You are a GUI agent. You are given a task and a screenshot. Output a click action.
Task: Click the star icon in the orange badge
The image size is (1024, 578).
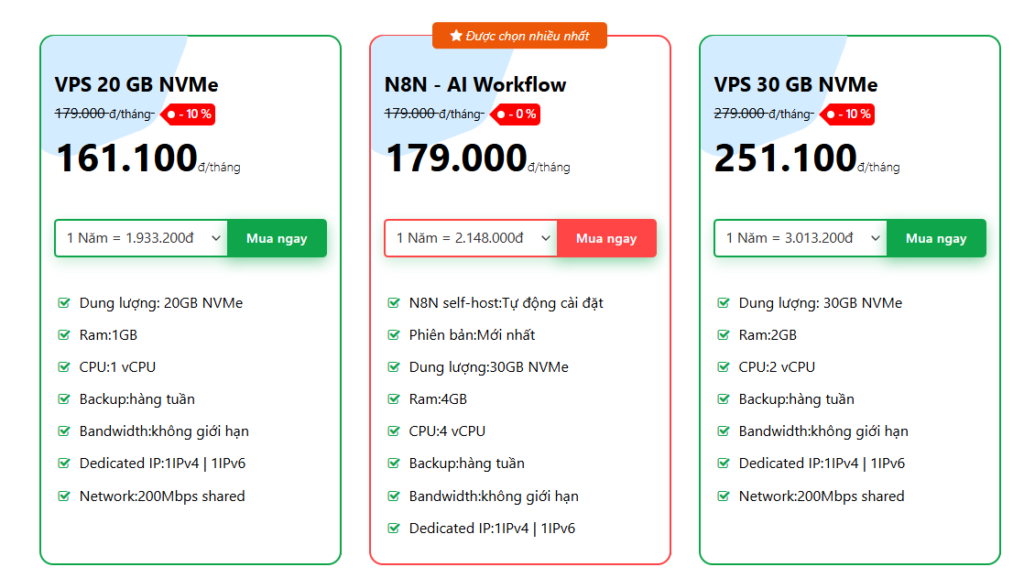456,36
